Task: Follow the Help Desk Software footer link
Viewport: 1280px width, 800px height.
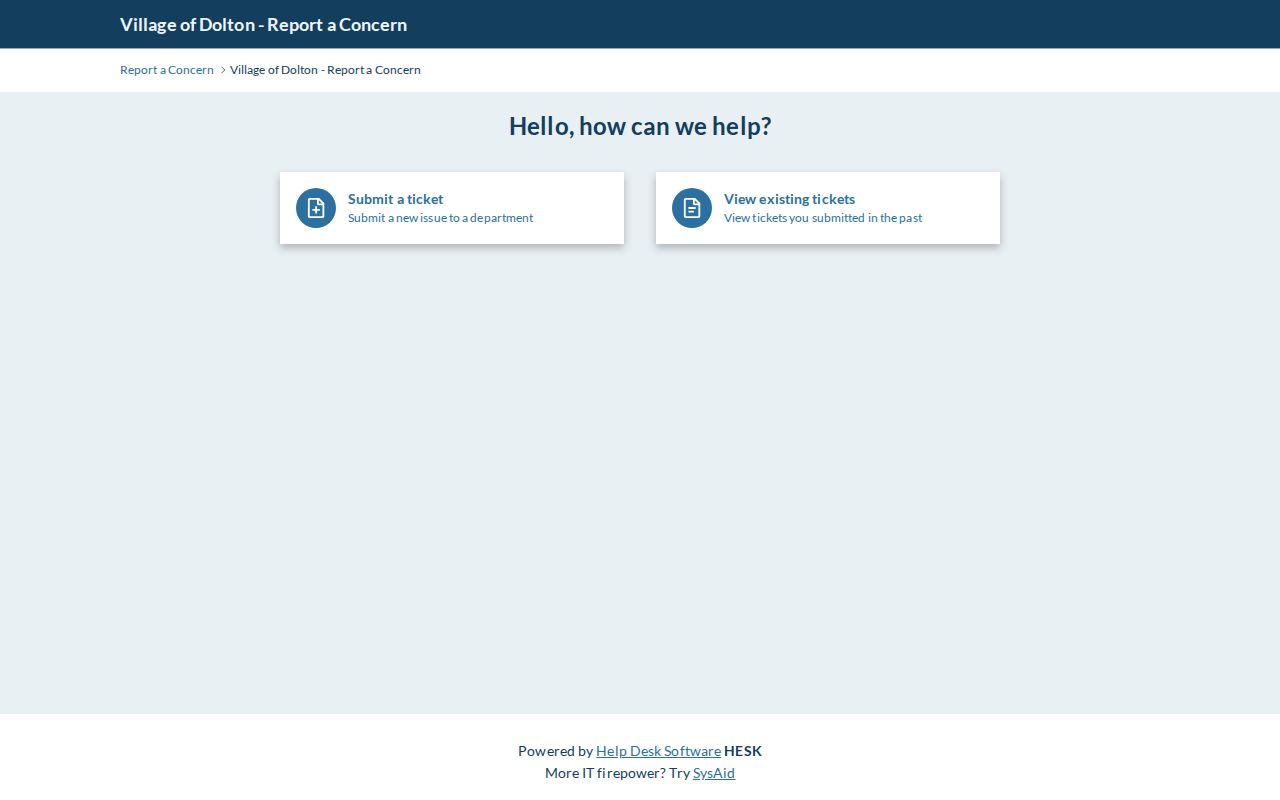Action: tap(658, 751)
